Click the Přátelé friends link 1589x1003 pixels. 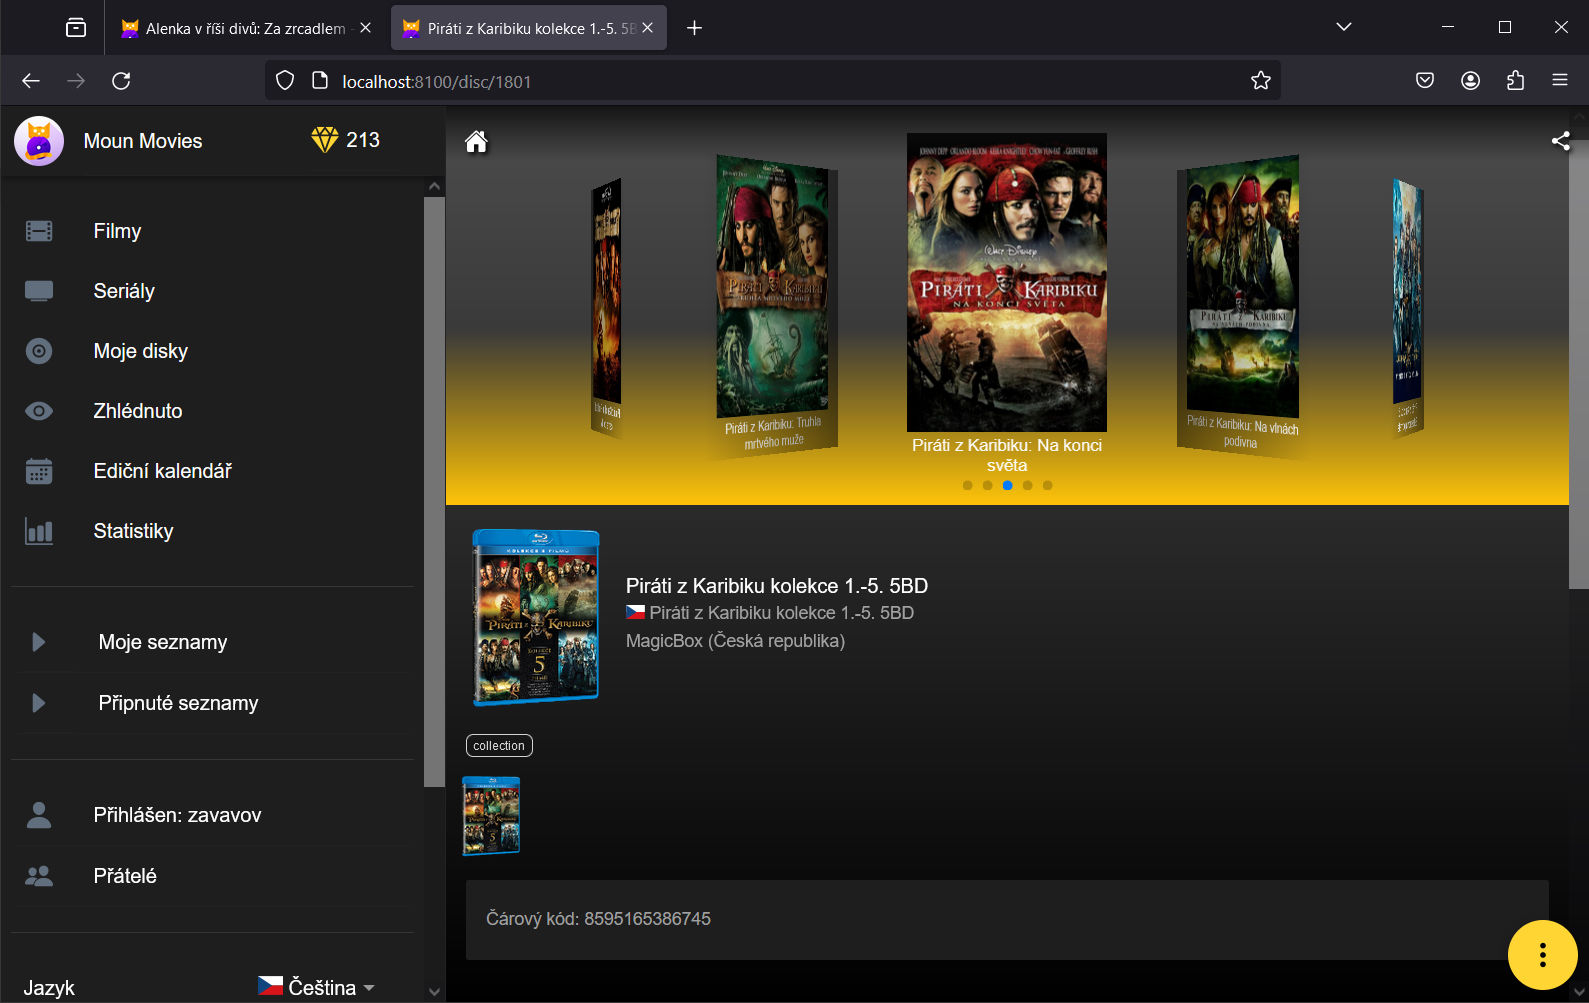[125, 876]
